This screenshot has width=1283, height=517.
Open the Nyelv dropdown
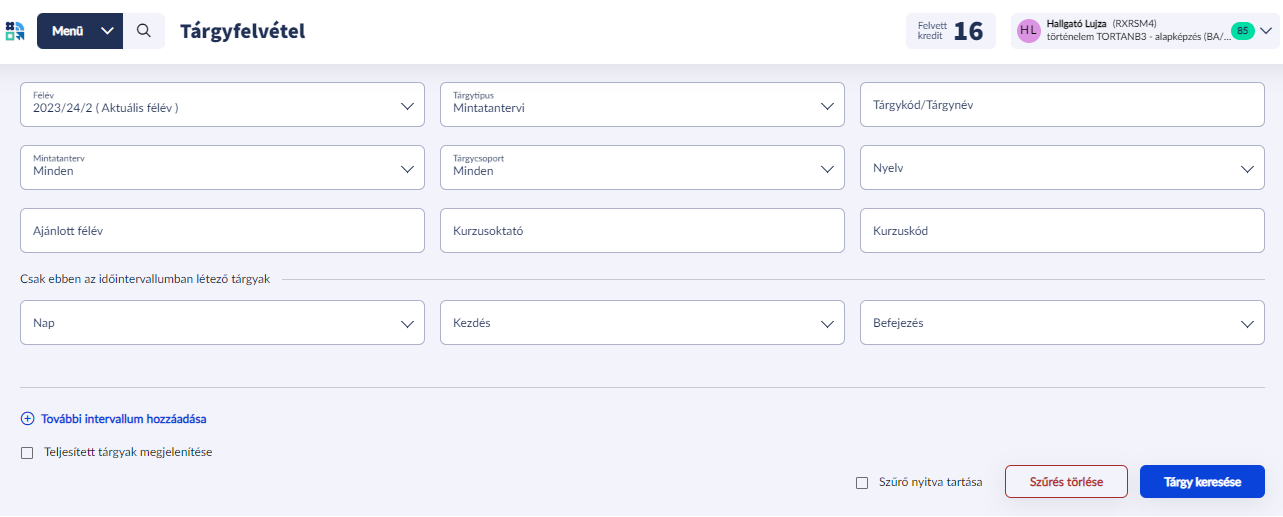1062,169
